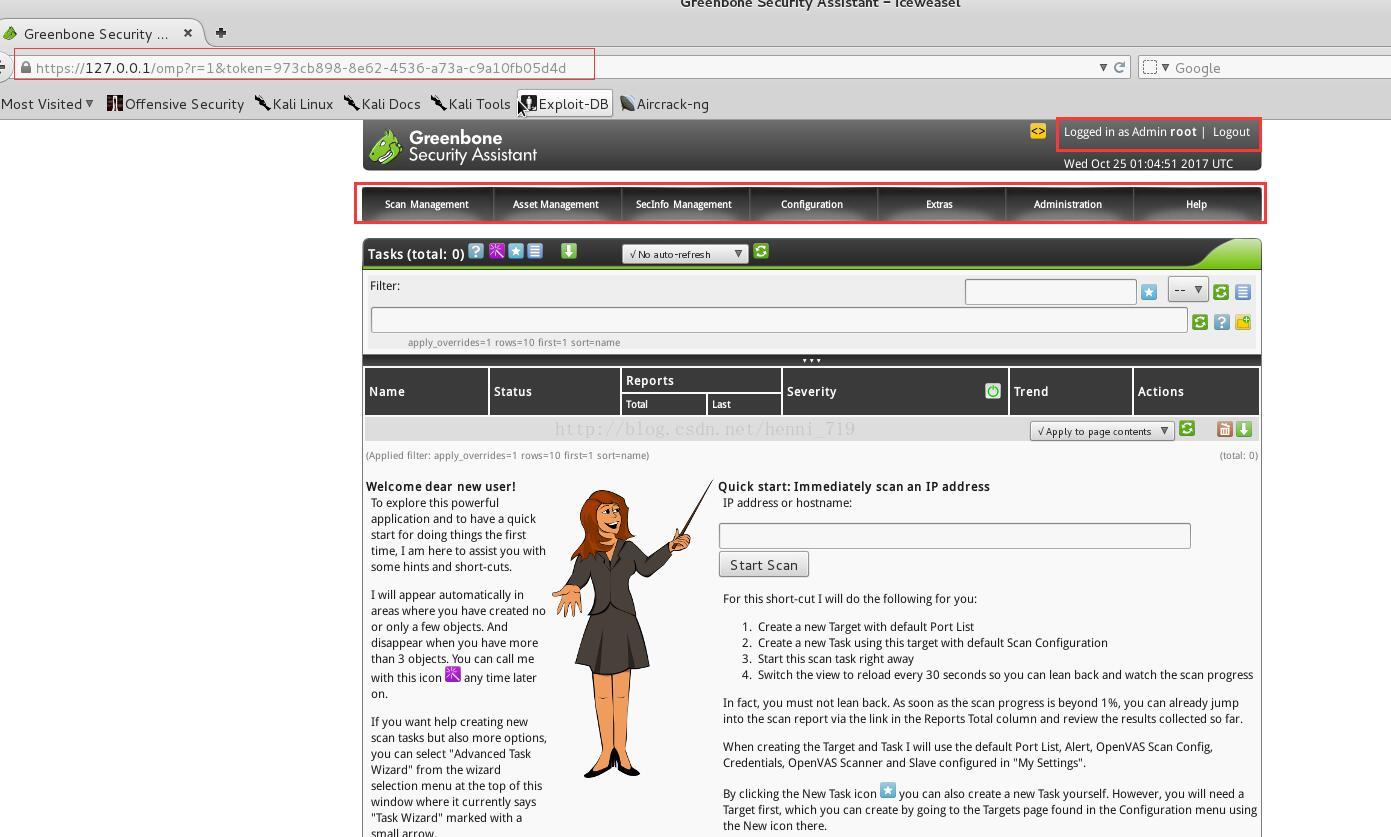Click the wizard wand icon in welcome text
Viewport: 1391px width, 837px height.
453,675
